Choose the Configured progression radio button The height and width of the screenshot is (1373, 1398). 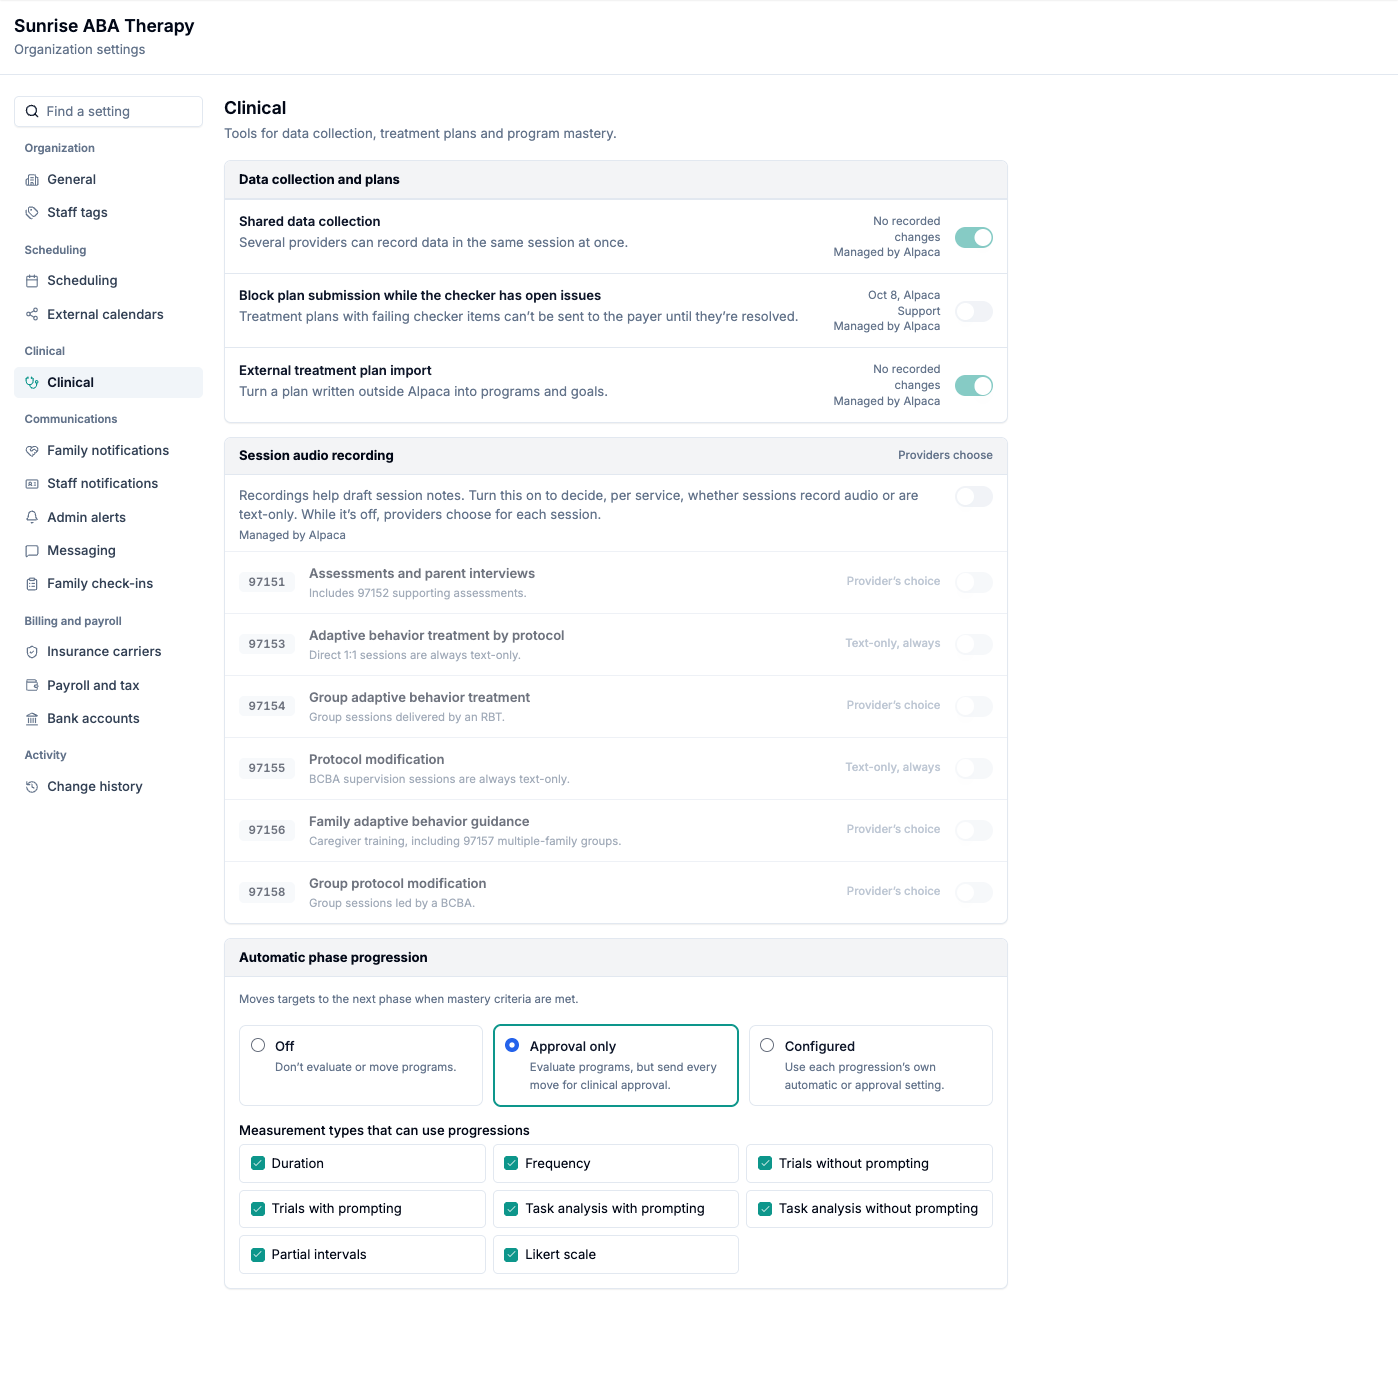tap(767, 1045)
